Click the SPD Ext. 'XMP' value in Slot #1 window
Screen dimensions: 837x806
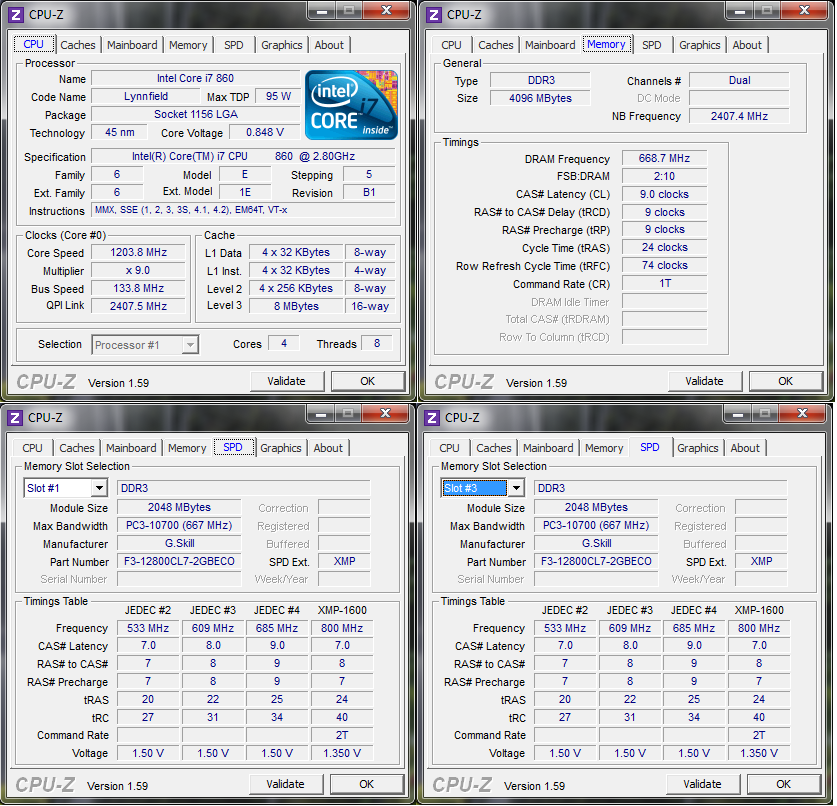click(x=344, y=562)
